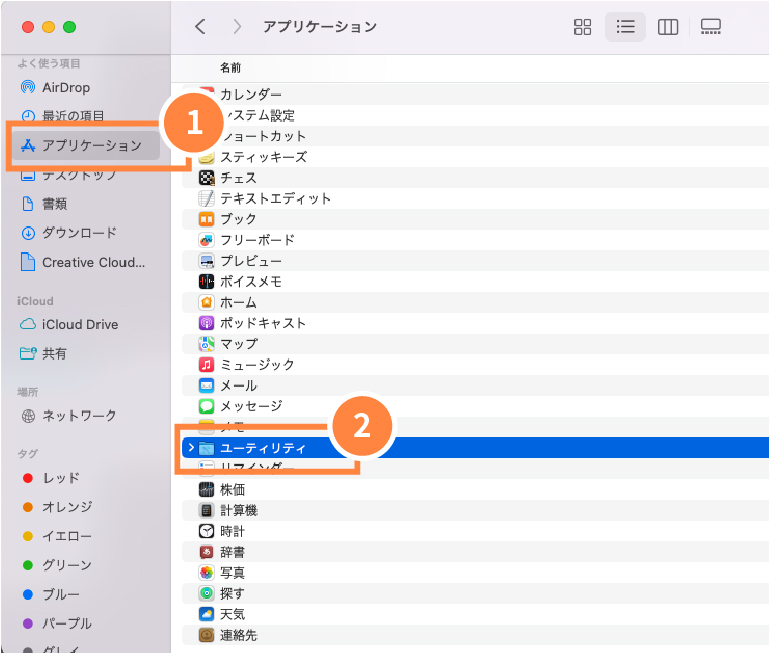Filter by オレンジ tag

pos(57,507)
